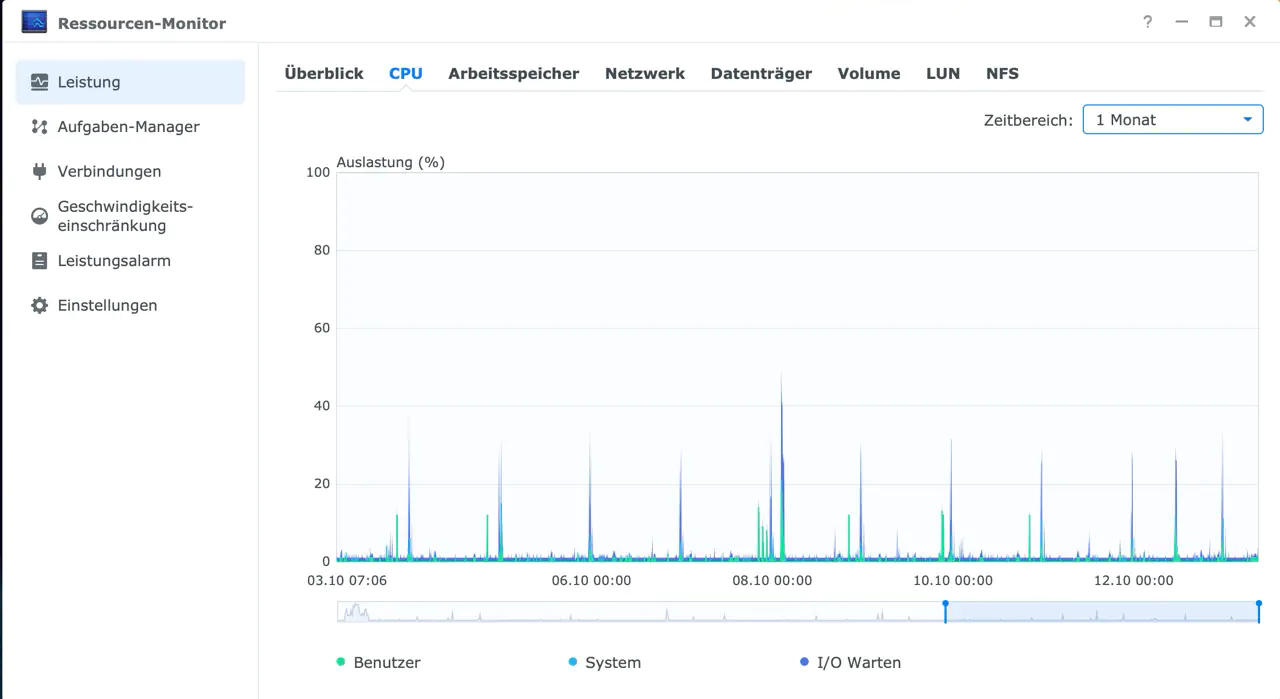Image resolution: width=1280 pixels, height=699 pixels.
Task: Open the Netzwerk tab
Action: coord(645,73)
